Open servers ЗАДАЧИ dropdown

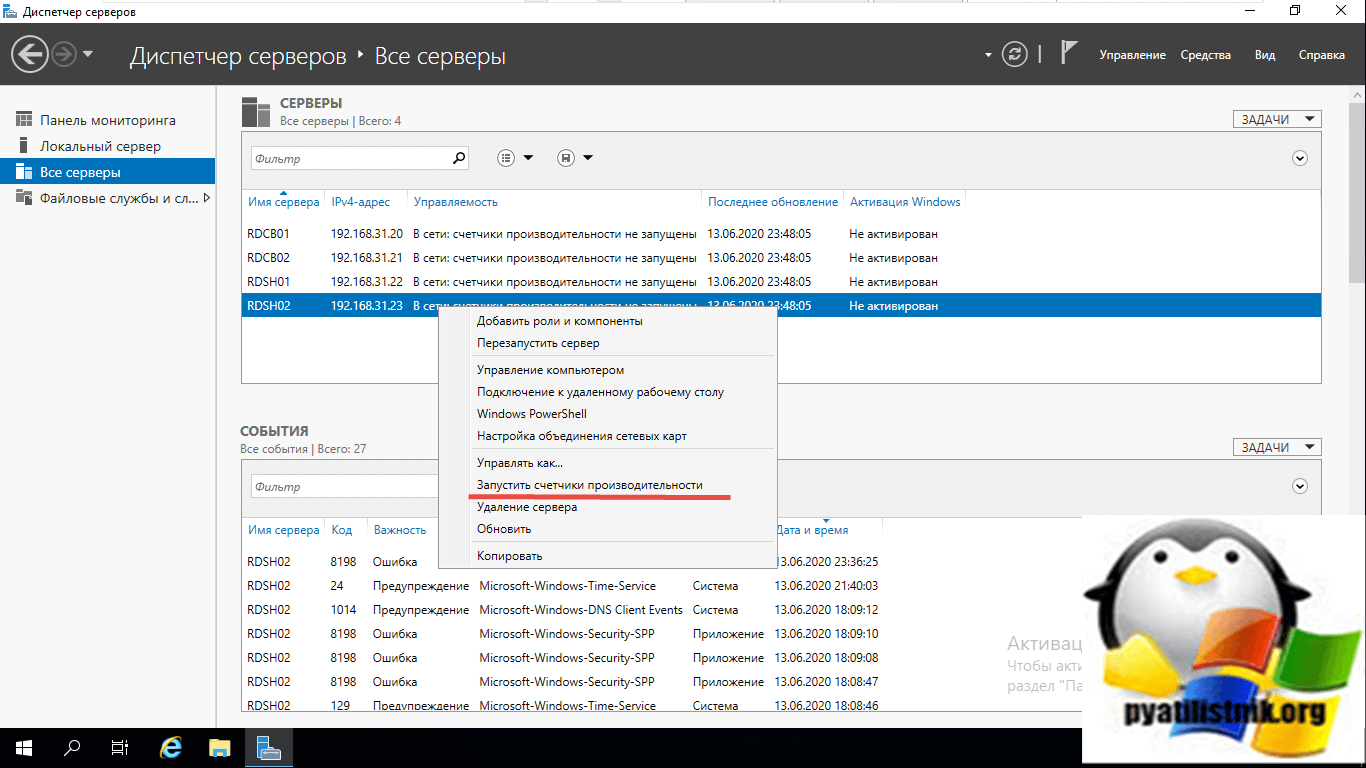[1277, 119]
